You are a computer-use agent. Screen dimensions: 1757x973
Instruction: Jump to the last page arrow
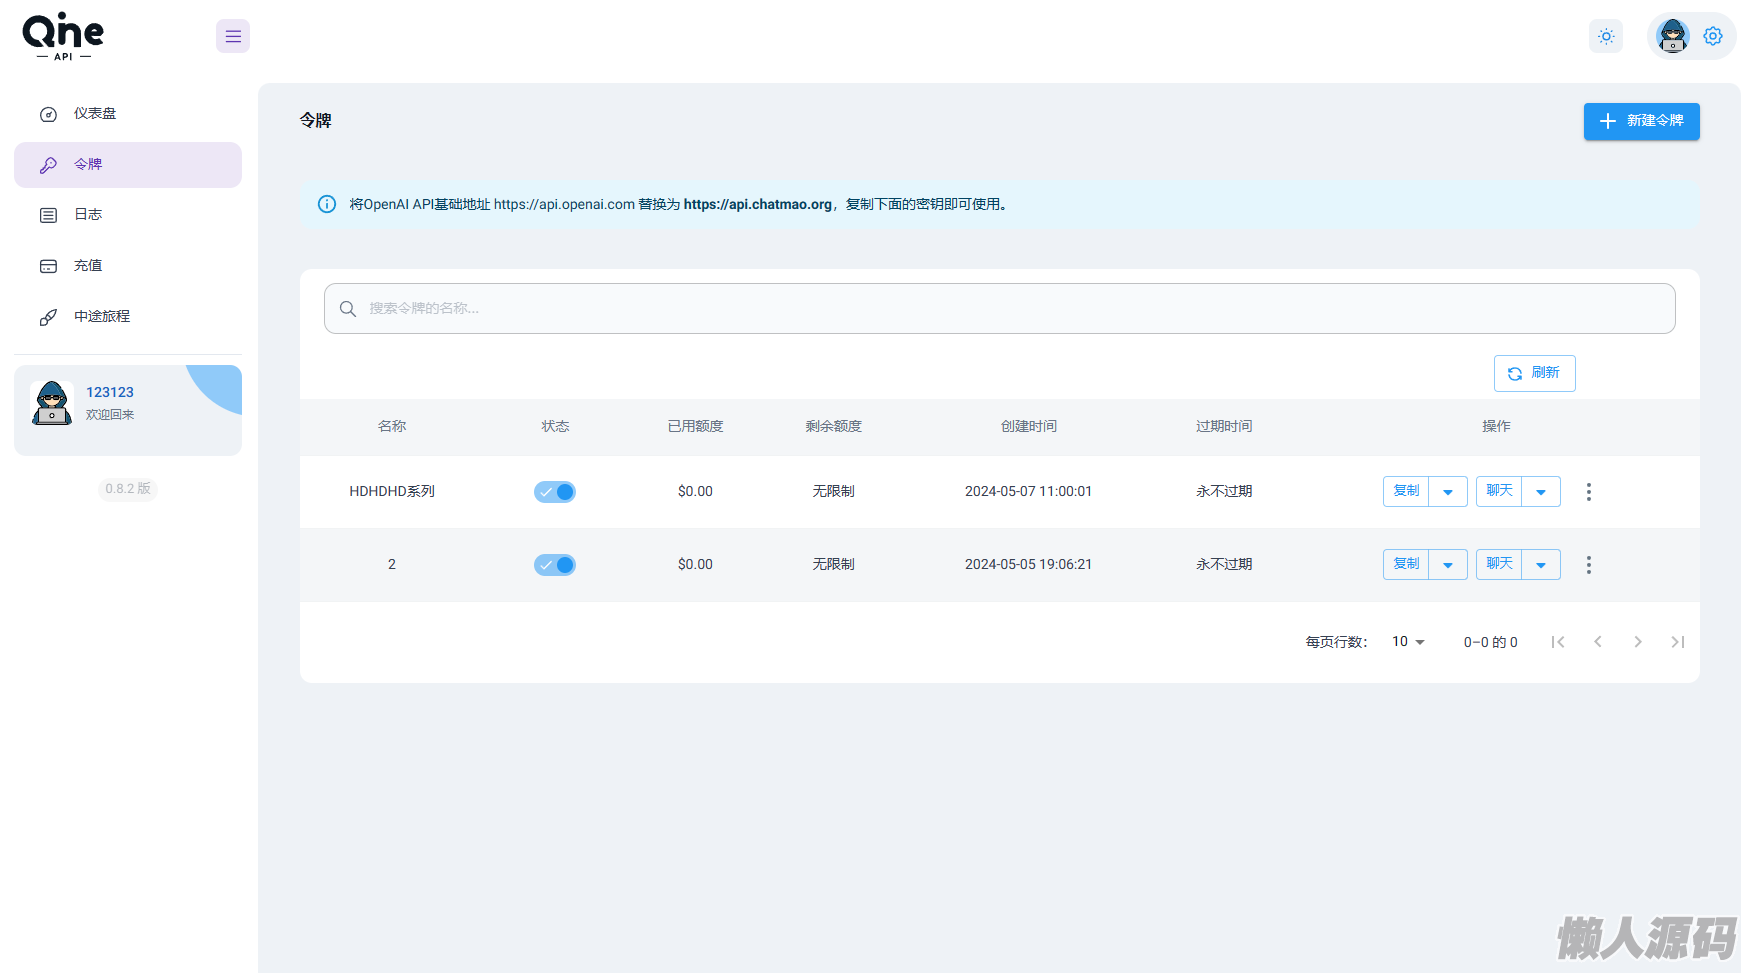coord(1677,642)
